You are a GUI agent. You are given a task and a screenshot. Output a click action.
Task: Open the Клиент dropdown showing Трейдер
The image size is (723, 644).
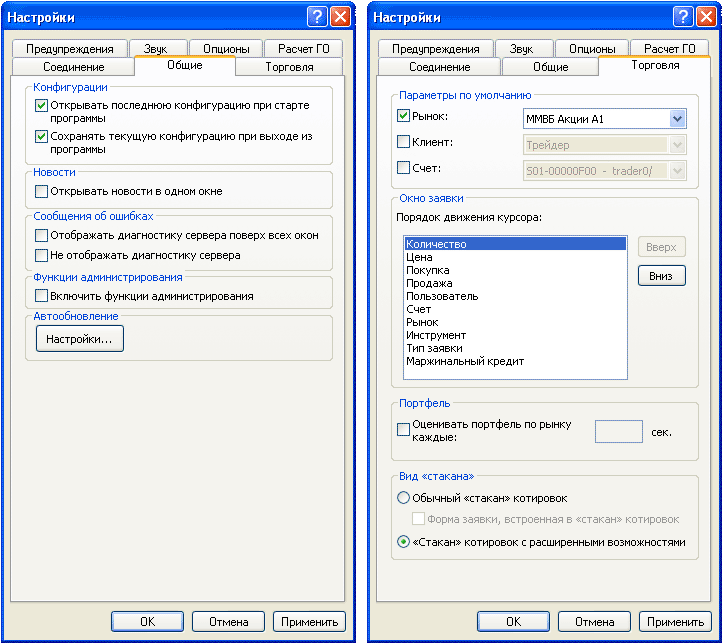(677, 145)
